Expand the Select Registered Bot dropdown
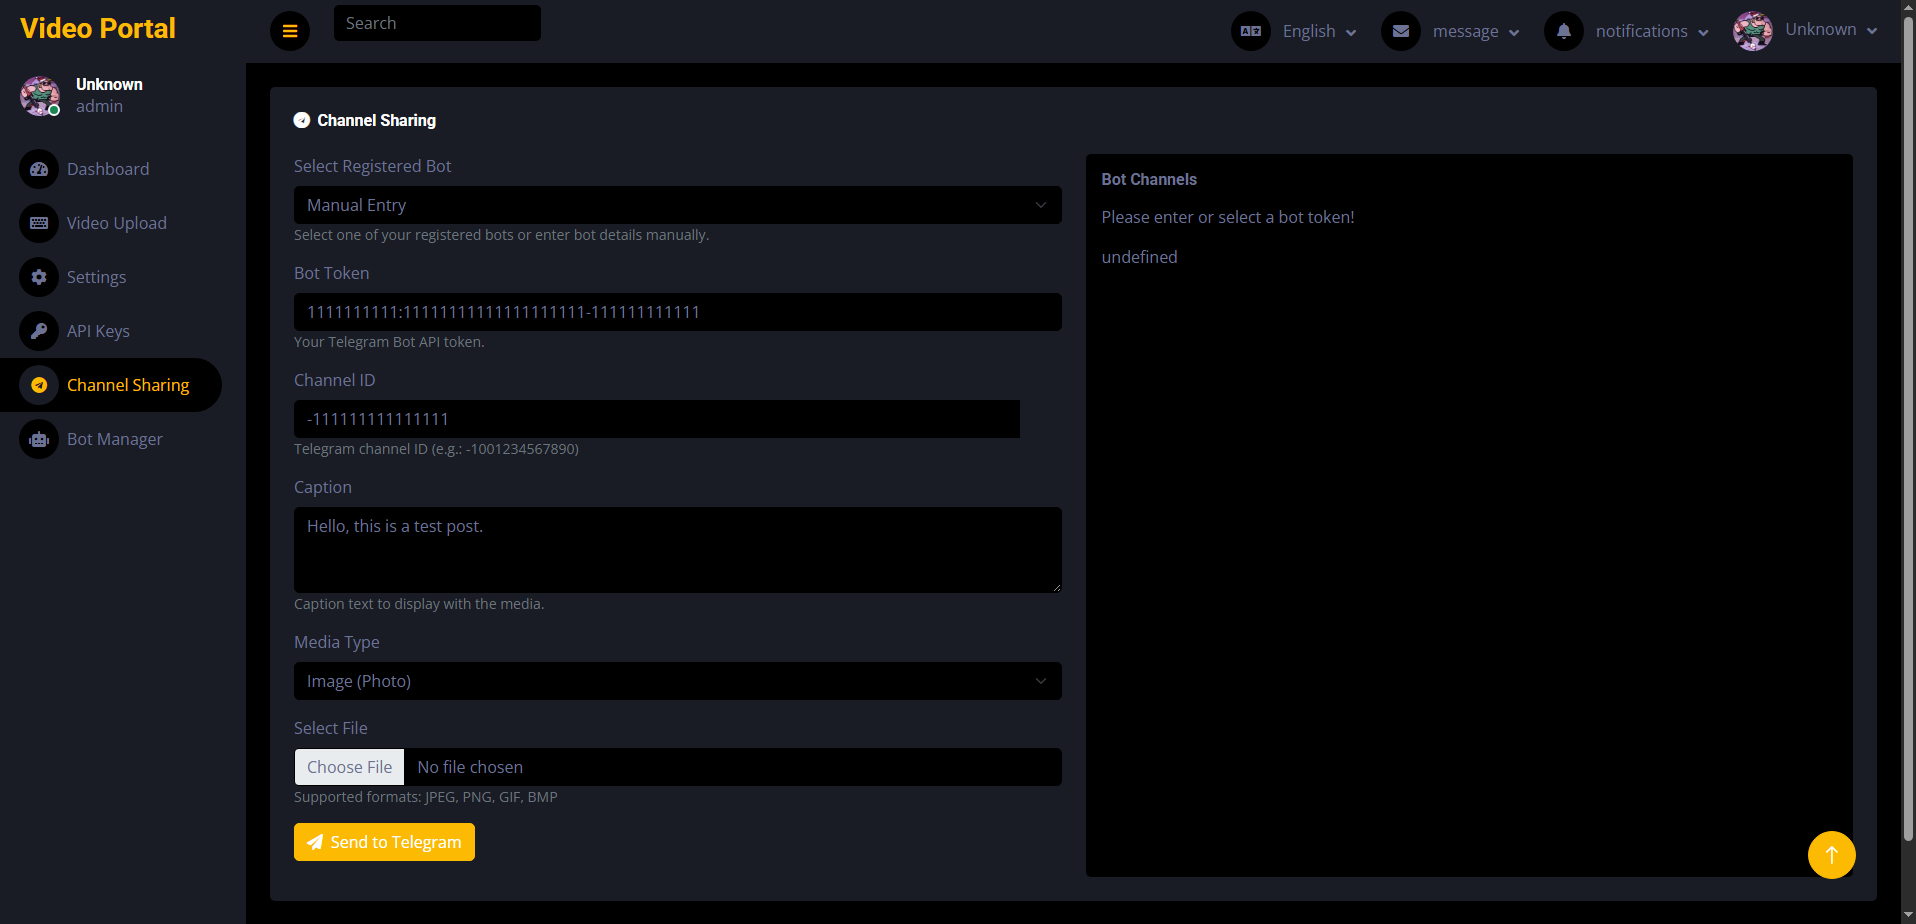This screenshot has width=1916, height=924. click(x=678, y=205)
